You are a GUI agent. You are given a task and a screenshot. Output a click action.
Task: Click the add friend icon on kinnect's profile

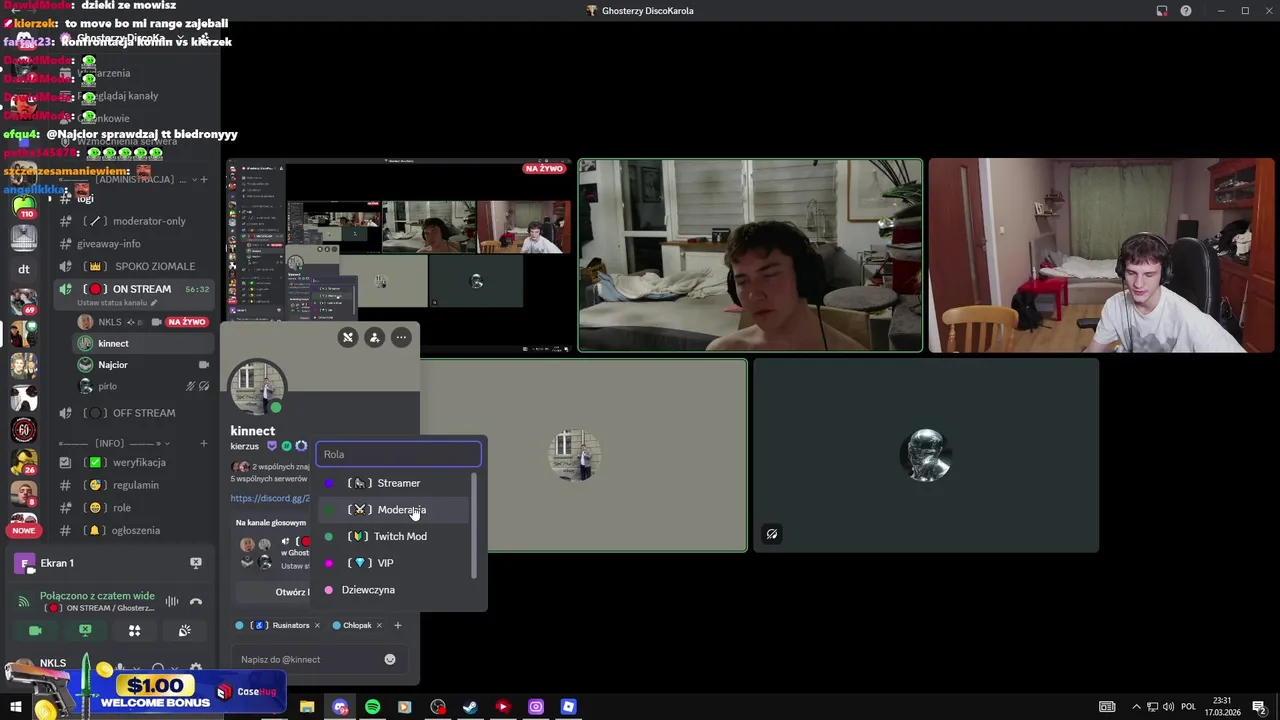[374, 337]
